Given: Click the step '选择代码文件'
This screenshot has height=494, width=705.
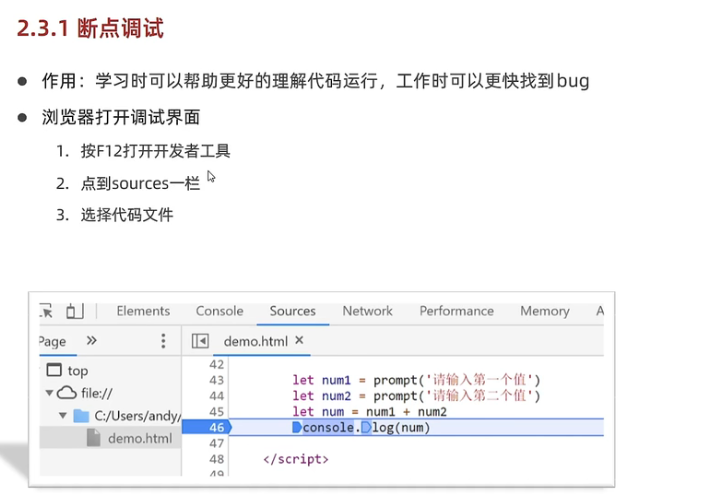Looking at the screenshot, I should click(x=127, y=215).
